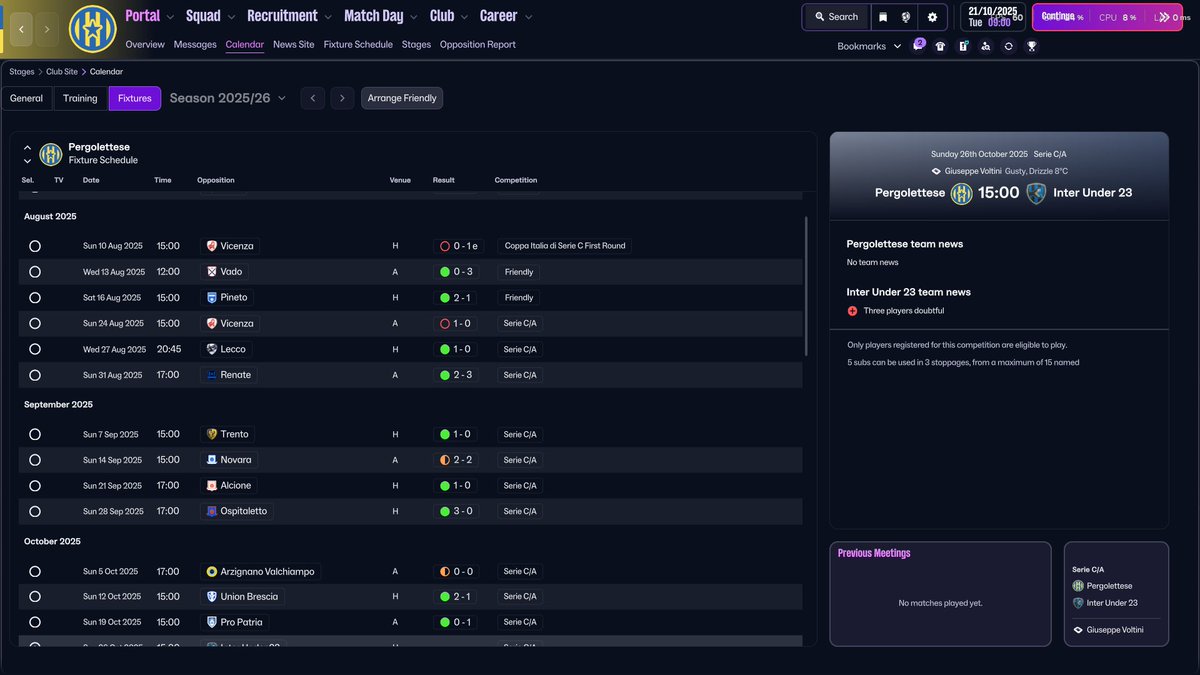The image size is (1200, 675).
Task: Select the Alcione fixture radio
Action: 35,485
